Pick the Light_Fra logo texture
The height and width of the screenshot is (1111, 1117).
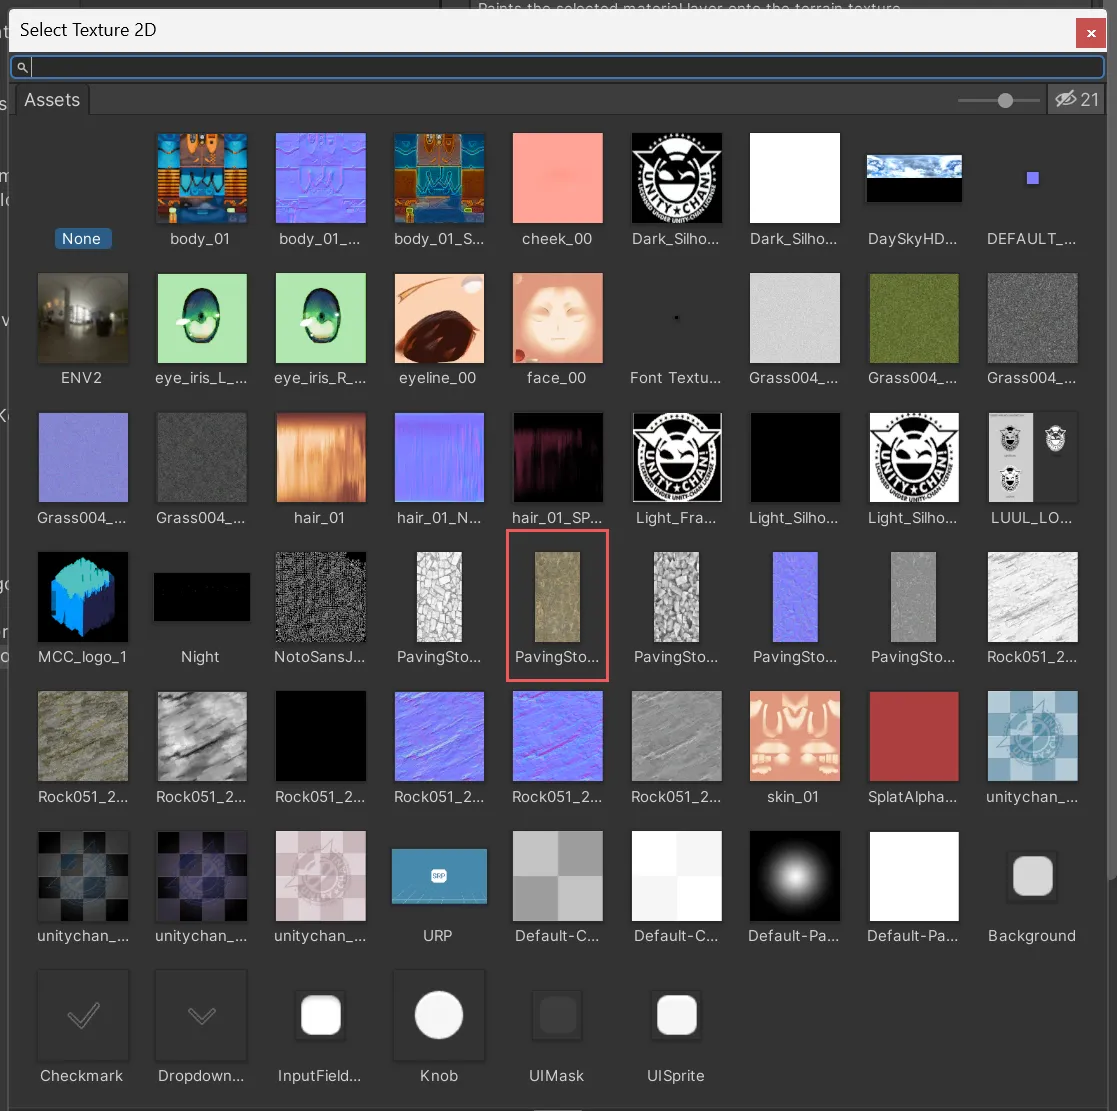pyautogui.click(x=676, y=457)
